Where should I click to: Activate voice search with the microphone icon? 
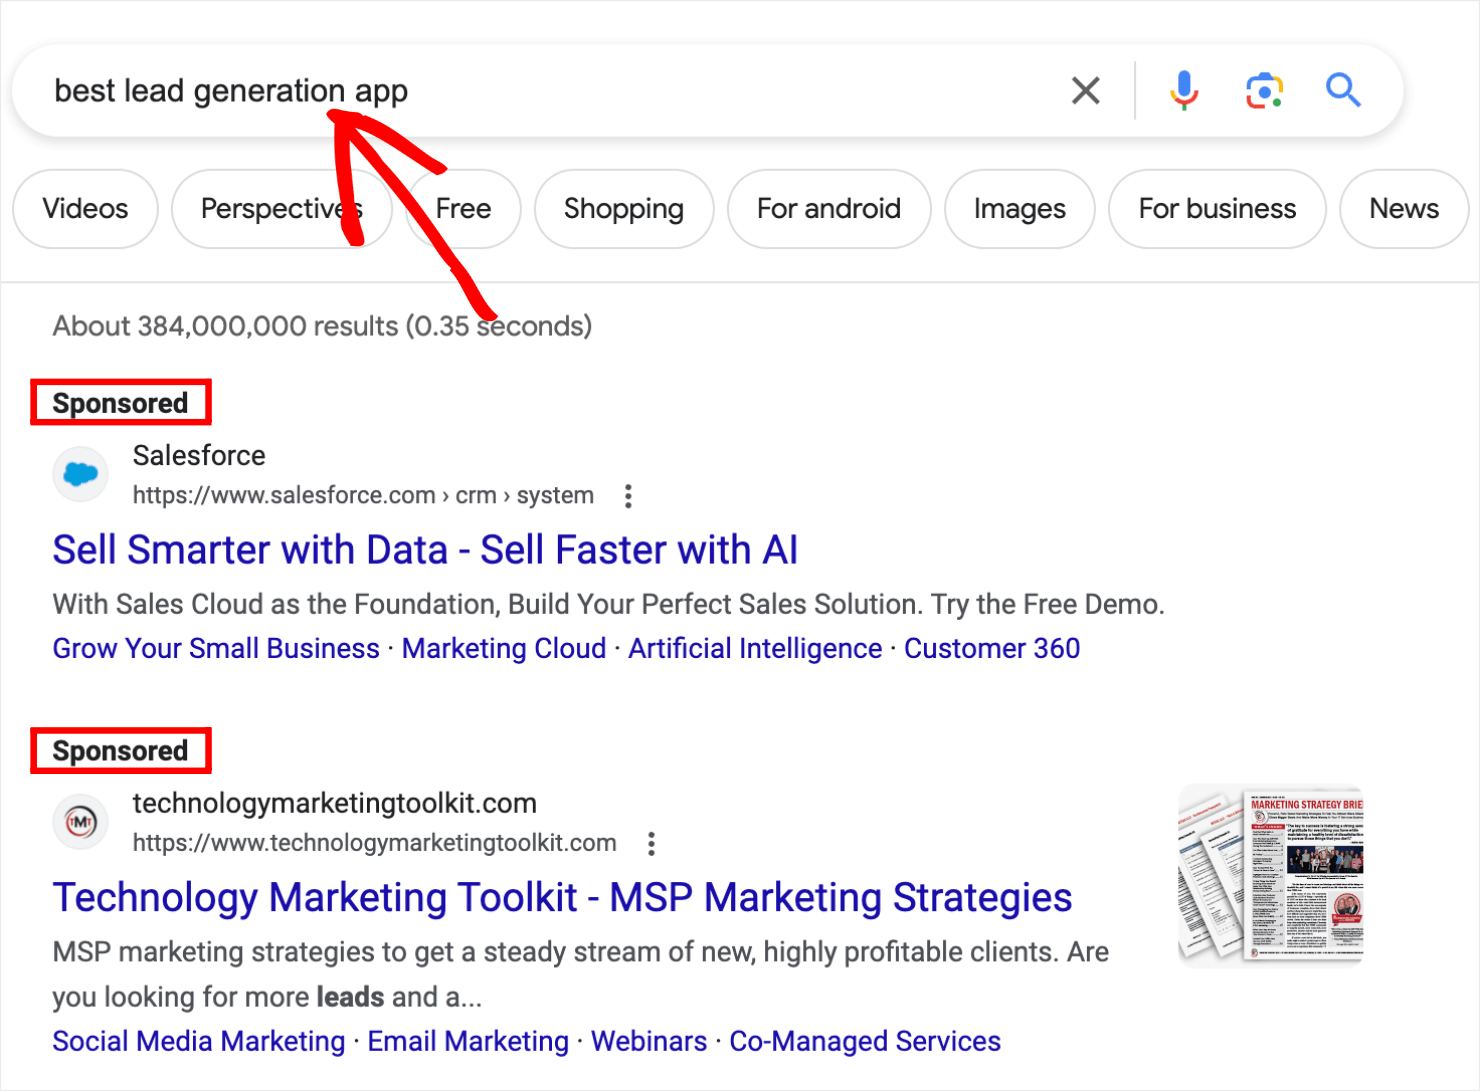(x=1184, y=90)
